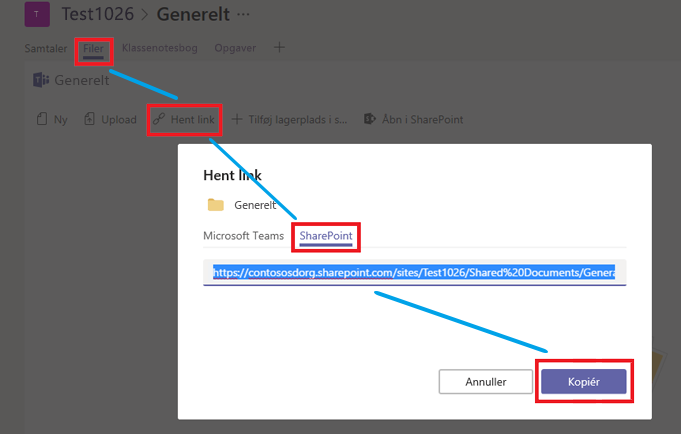Viewport: 681px width, 434px height.
Task: Click the SharePoint URL text field
Action: coord(414,272)
